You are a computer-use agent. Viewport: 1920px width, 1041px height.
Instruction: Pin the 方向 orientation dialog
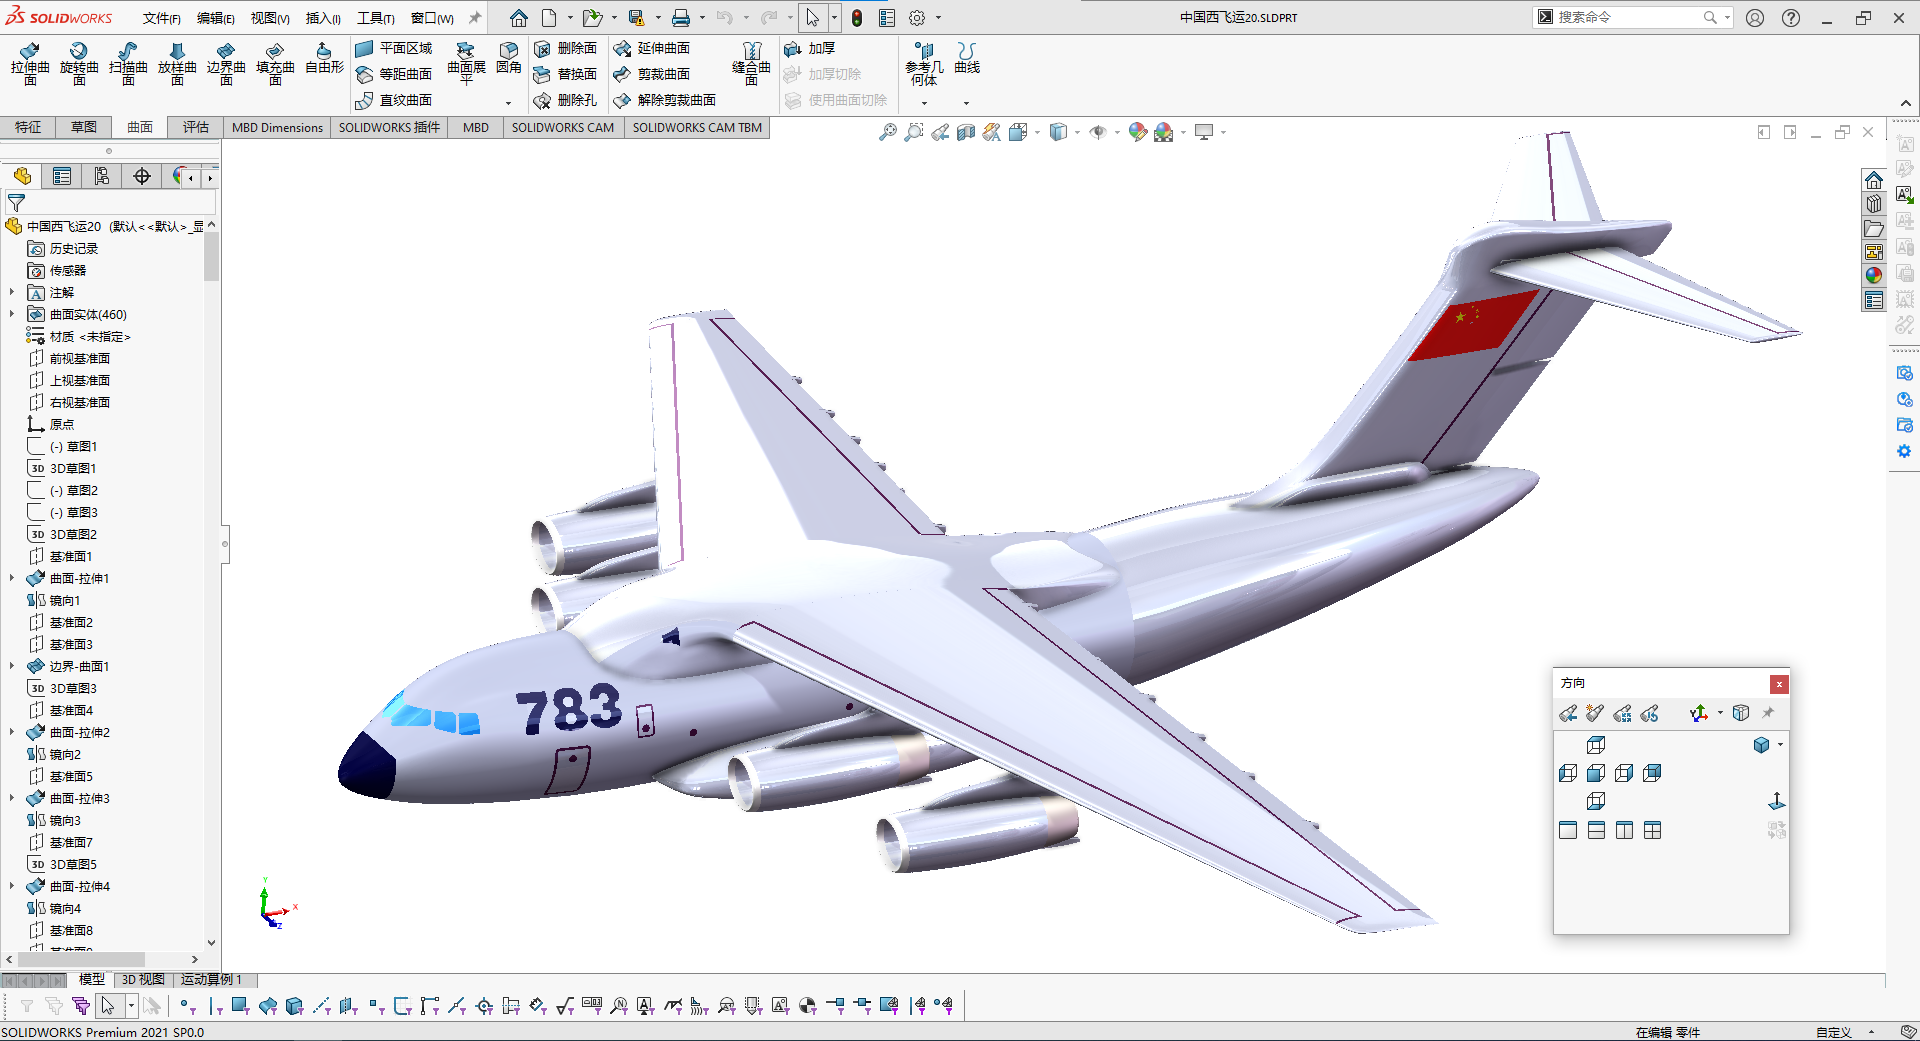[x=1768, y=713]
